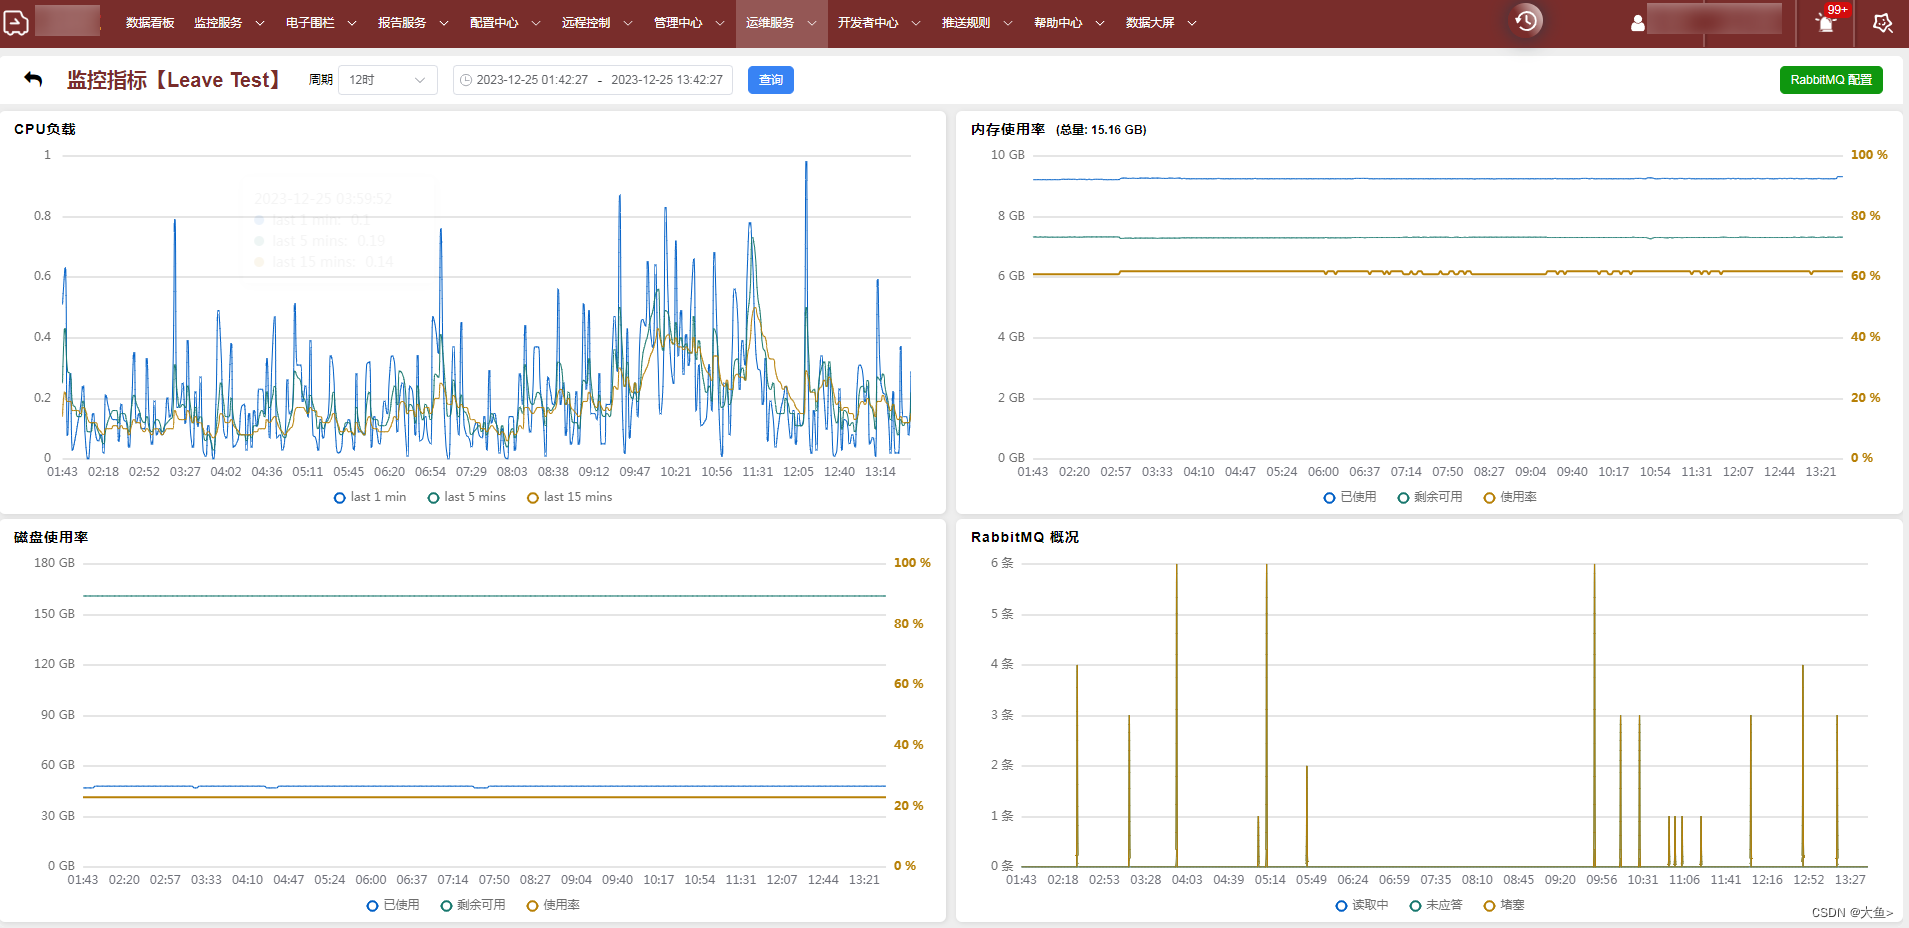Expand the 配置中心 menu

pyautogui.click(x=505, y=23)
